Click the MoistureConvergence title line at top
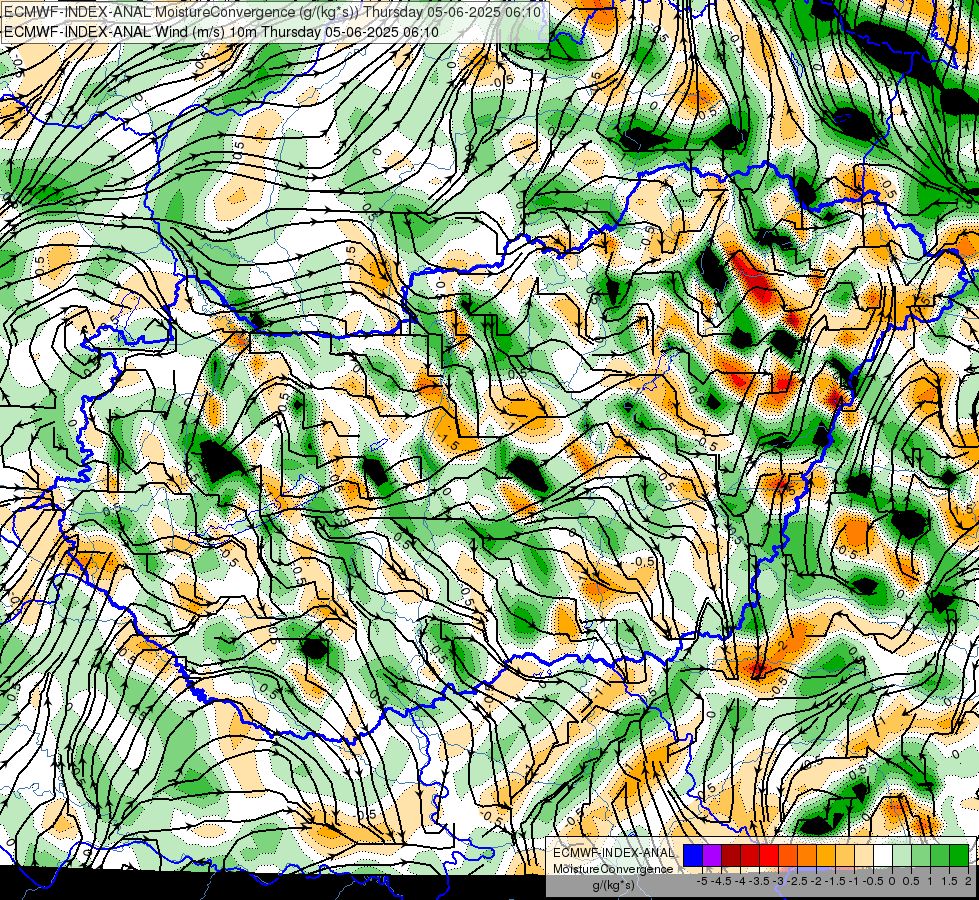979x900 pixels. (272, 11)
